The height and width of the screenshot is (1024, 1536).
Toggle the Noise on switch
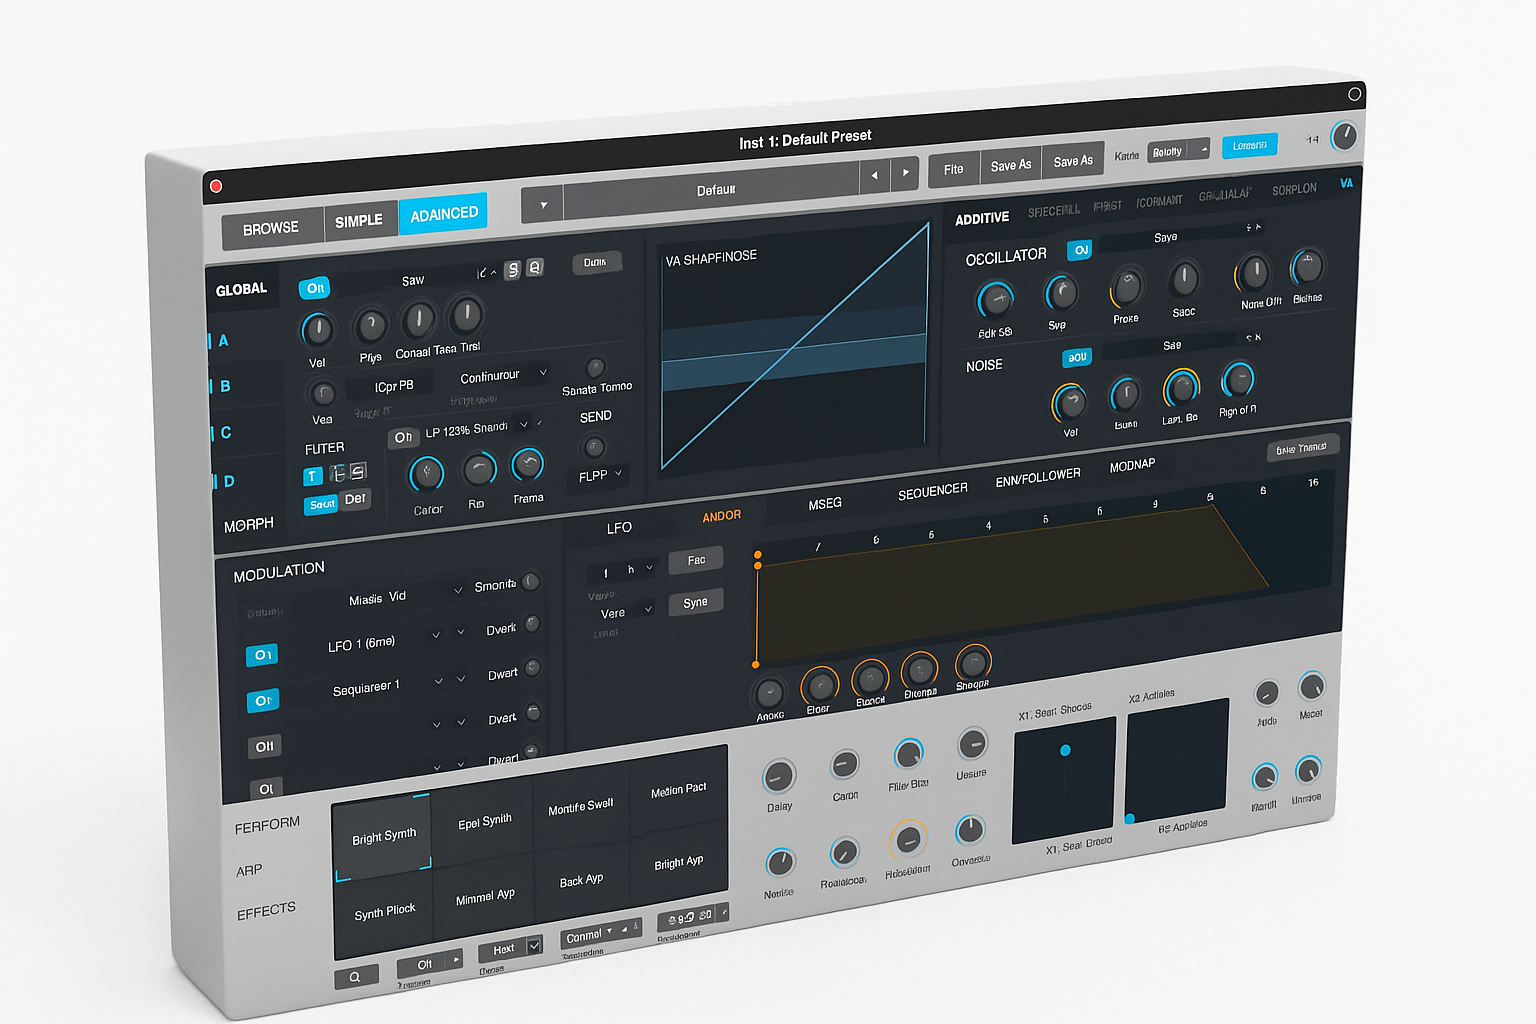pyautogui.click(x=1077, y=358)
